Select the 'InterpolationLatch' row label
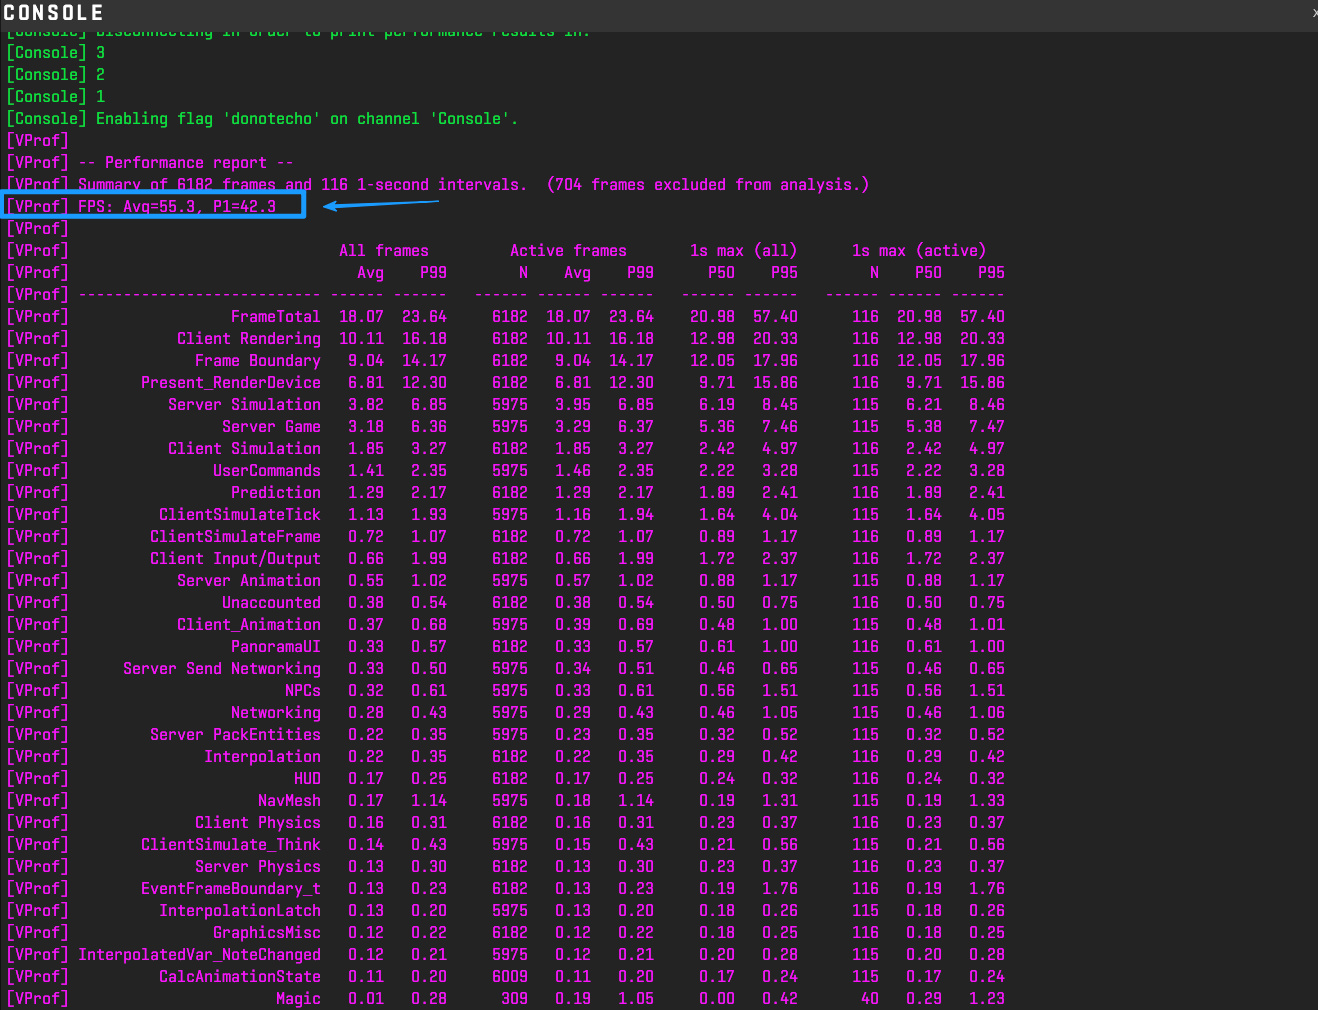Image resolution: width=1318 pixels, height=1010 pixels. tap(240, 911)
